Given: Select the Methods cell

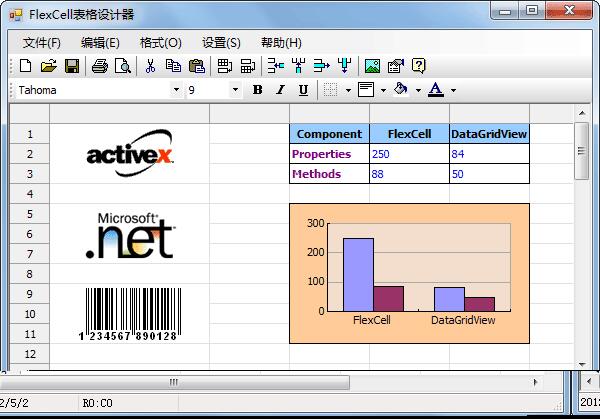Looking at the screenshot, I should click(x=329, y=174).
